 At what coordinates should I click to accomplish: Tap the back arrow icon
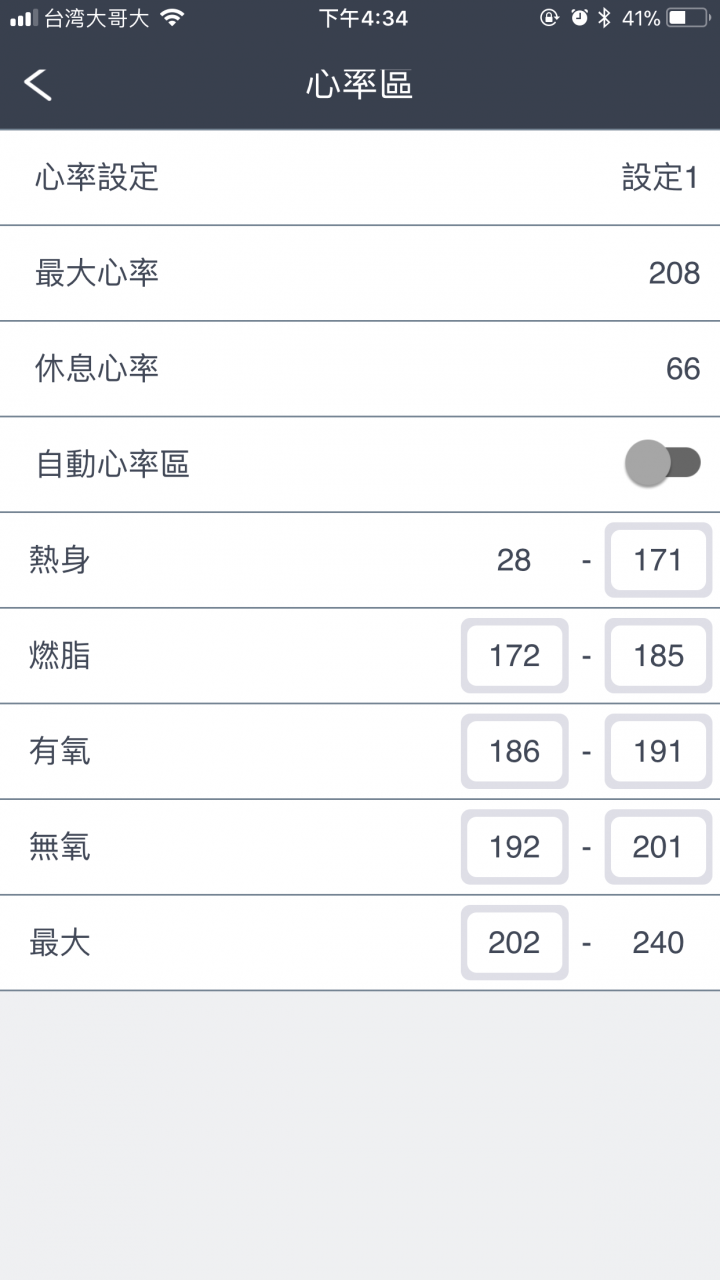tap(38, 84)
